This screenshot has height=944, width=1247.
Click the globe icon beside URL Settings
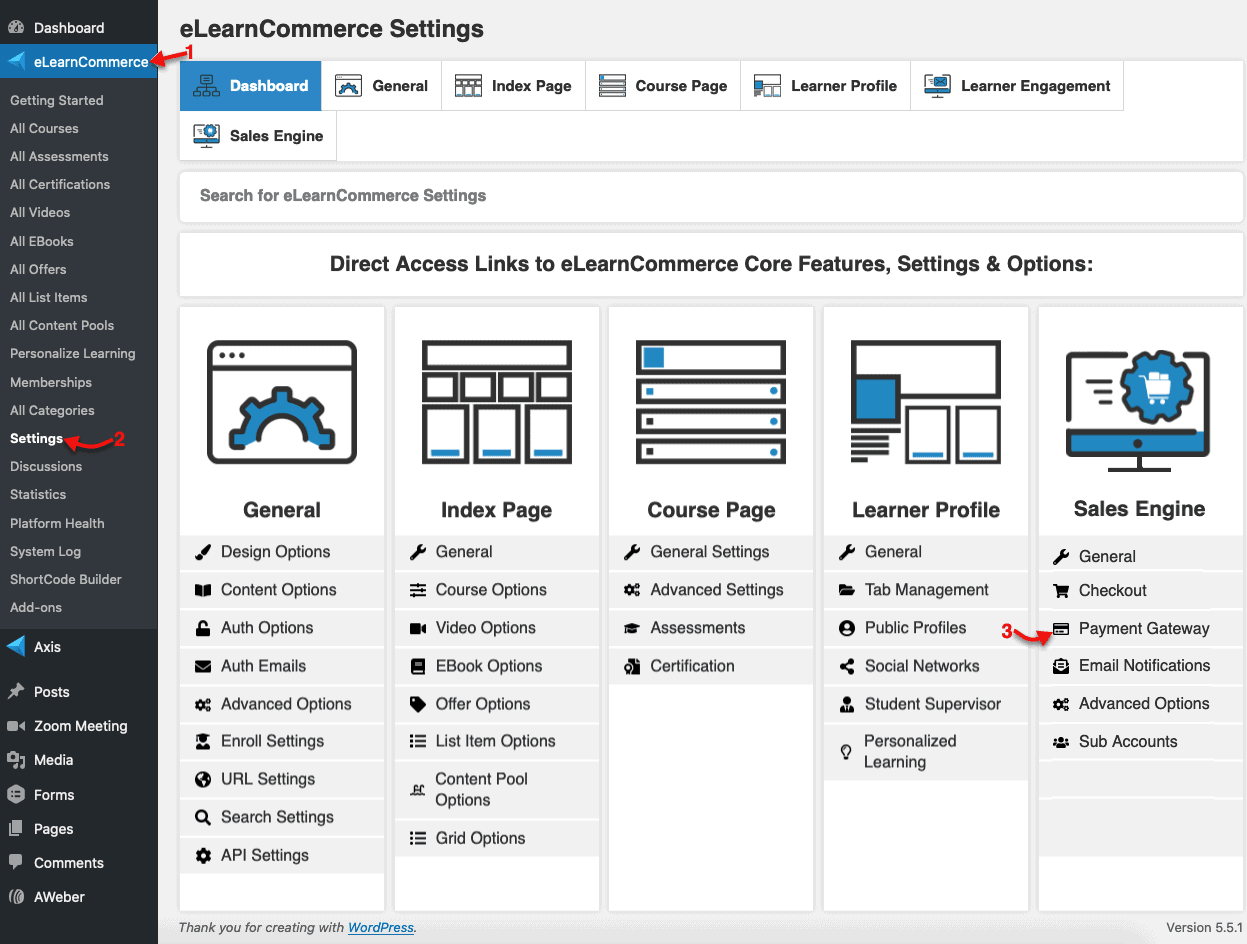click(x=203, y=779)
